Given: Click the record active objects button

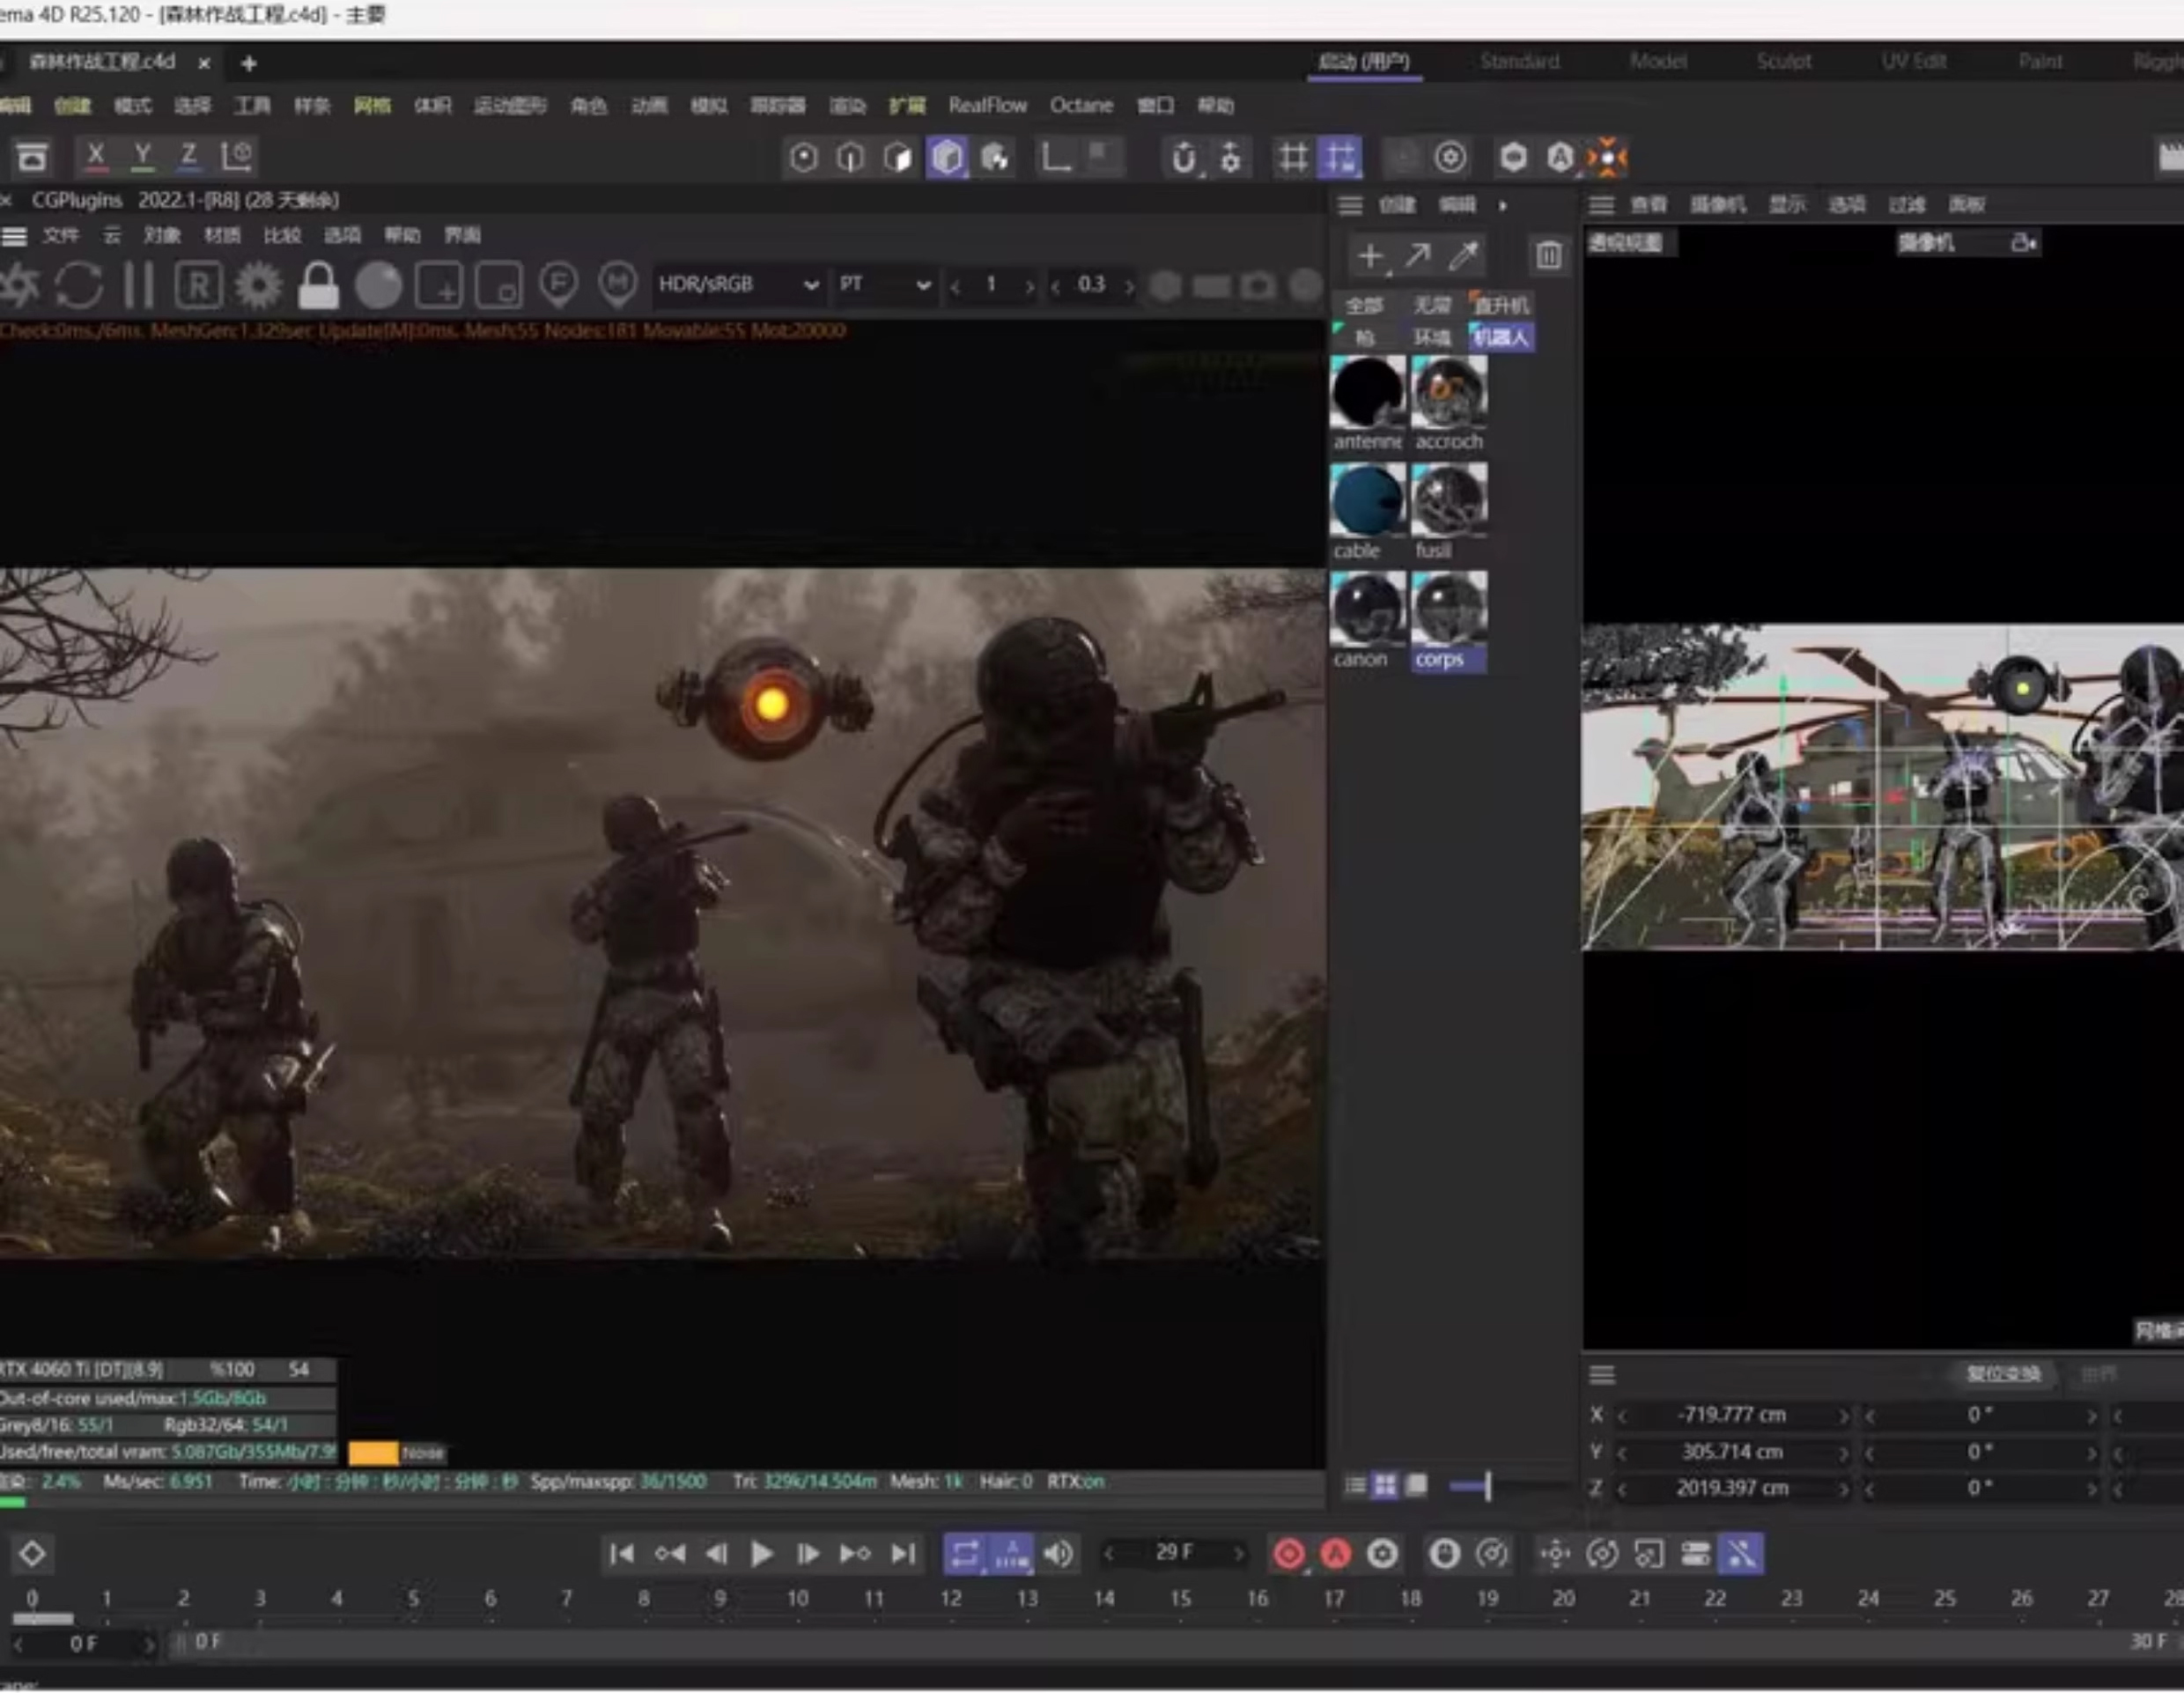Looking at the screenshot, I should click(1288, 1554).
